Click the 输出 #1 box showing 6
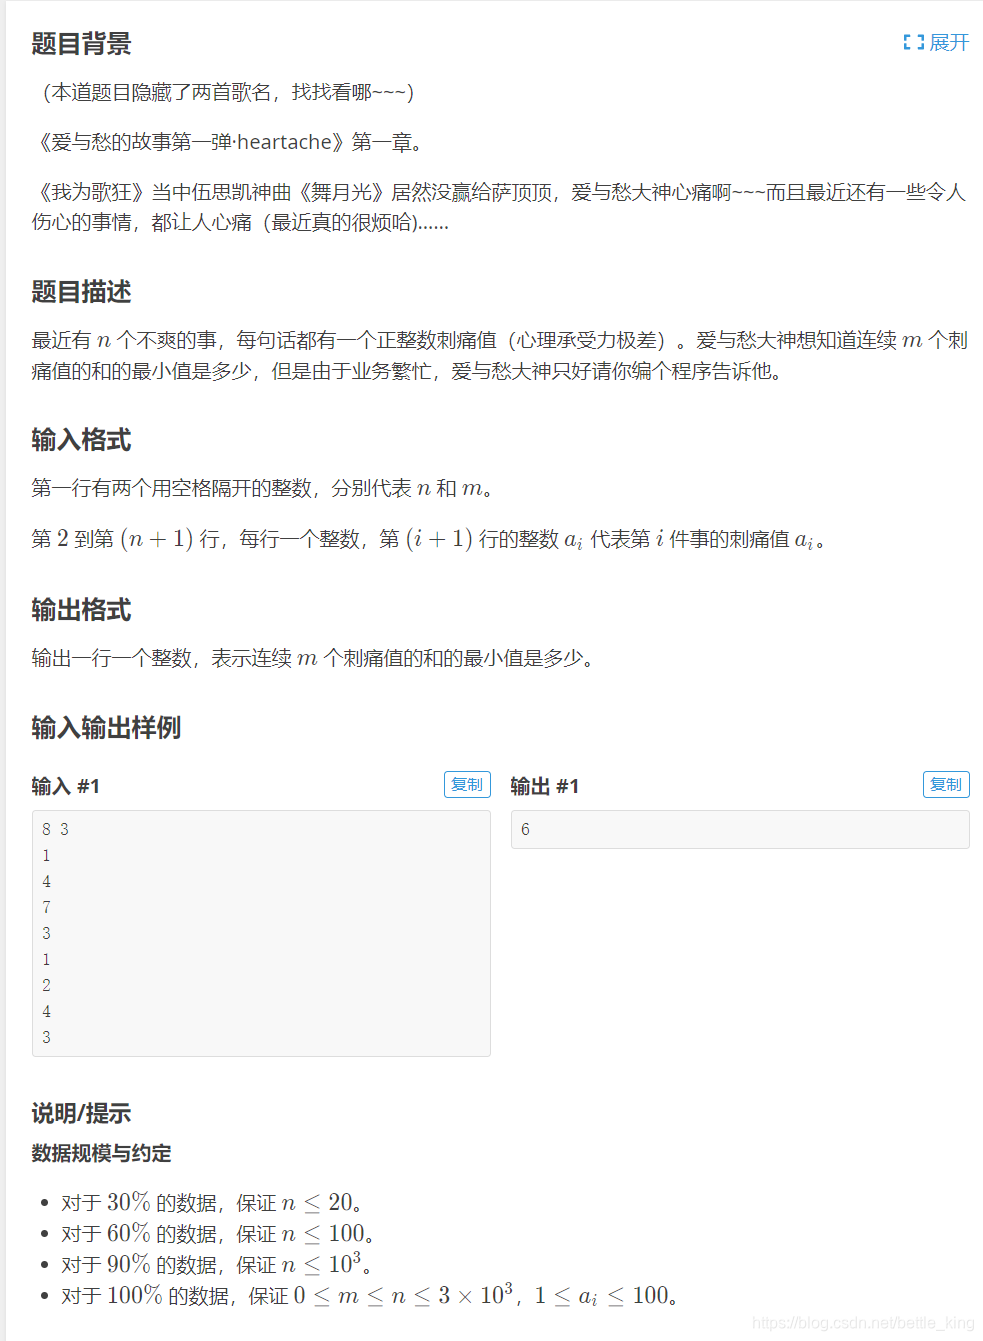983x1341 pixels. (740, 829)
